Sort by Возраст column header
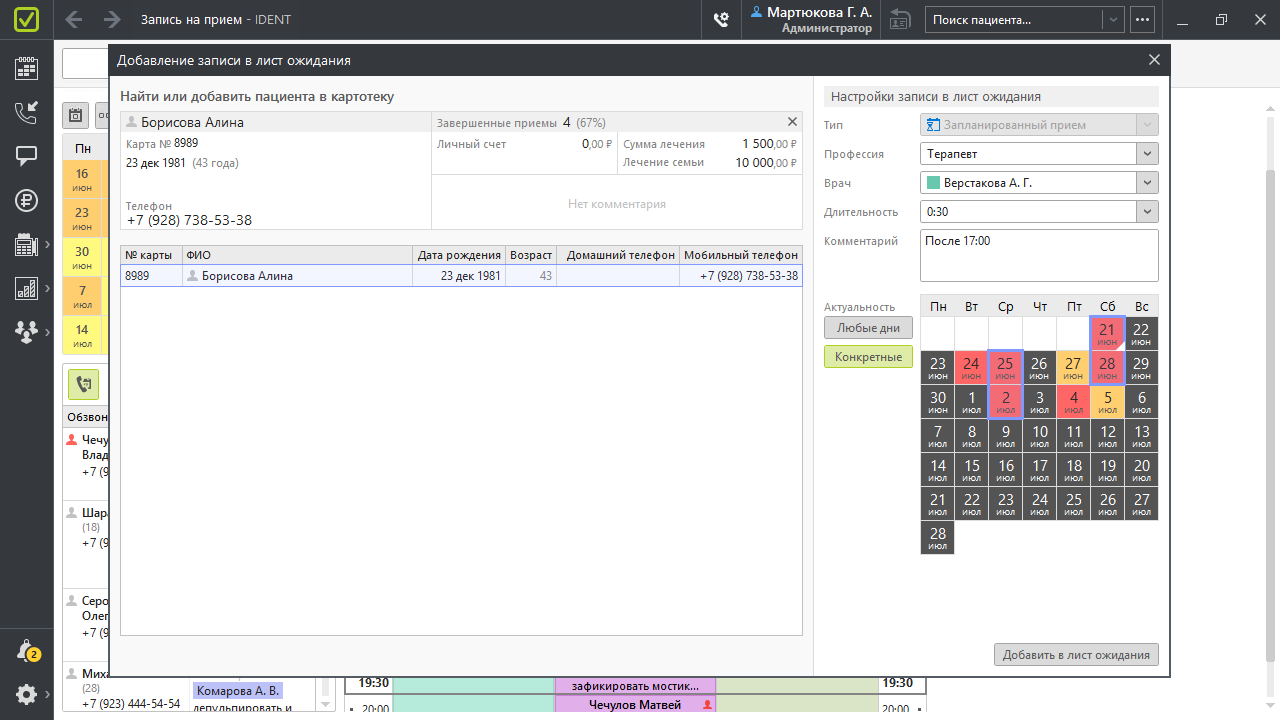This screenshot has height=720, width=1280. 531,255
